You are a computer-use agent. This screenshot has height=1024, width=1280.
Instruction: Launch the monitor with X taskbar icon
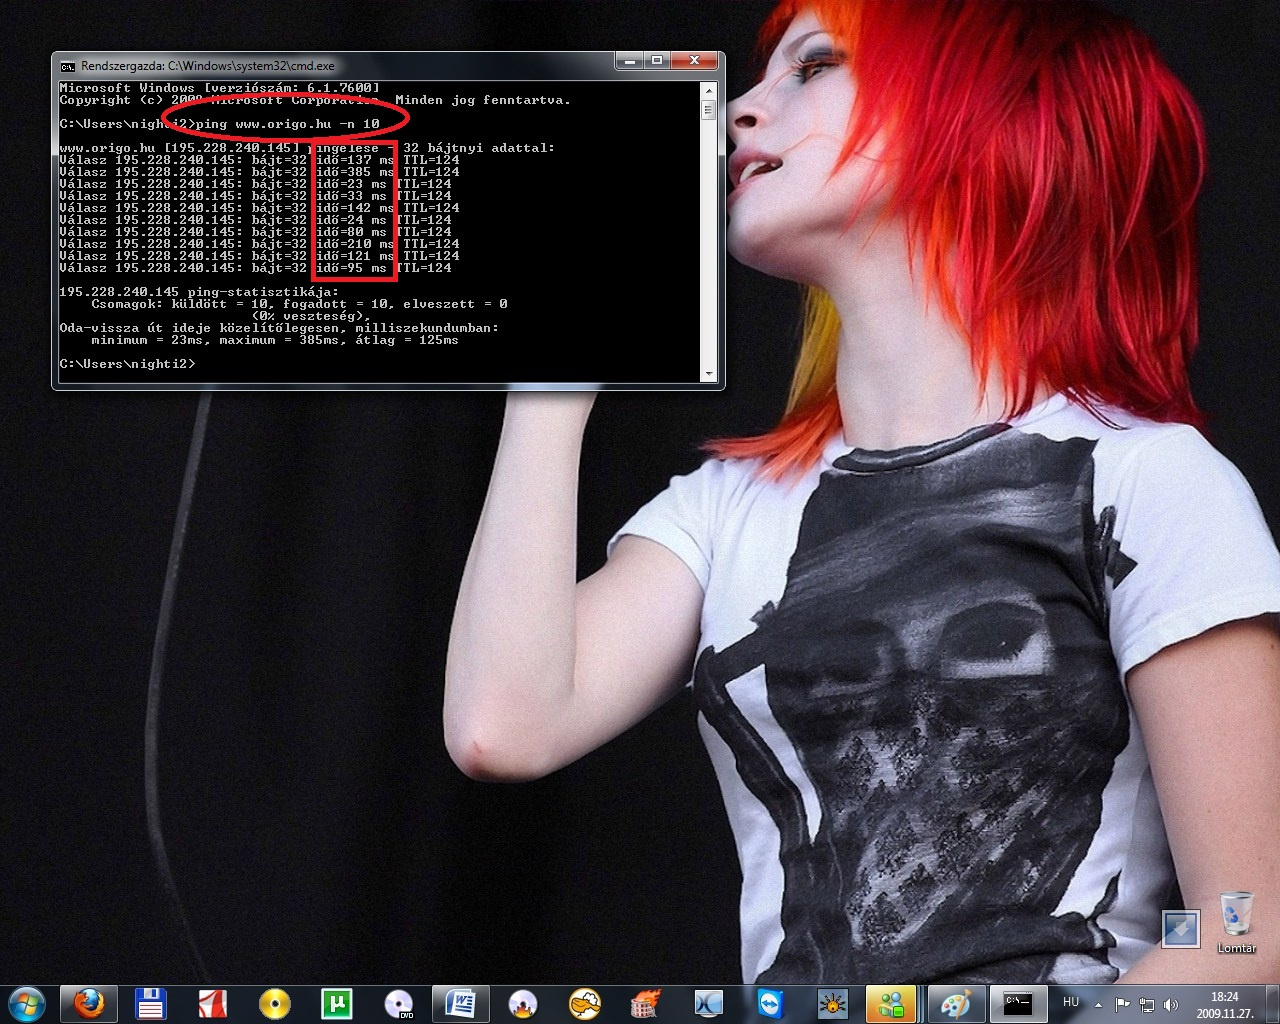pos(709,1003)
